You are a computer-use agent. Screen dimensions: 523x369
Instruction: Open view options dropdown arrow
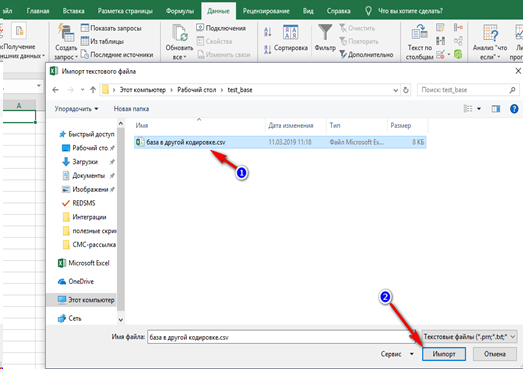[479, 109]
